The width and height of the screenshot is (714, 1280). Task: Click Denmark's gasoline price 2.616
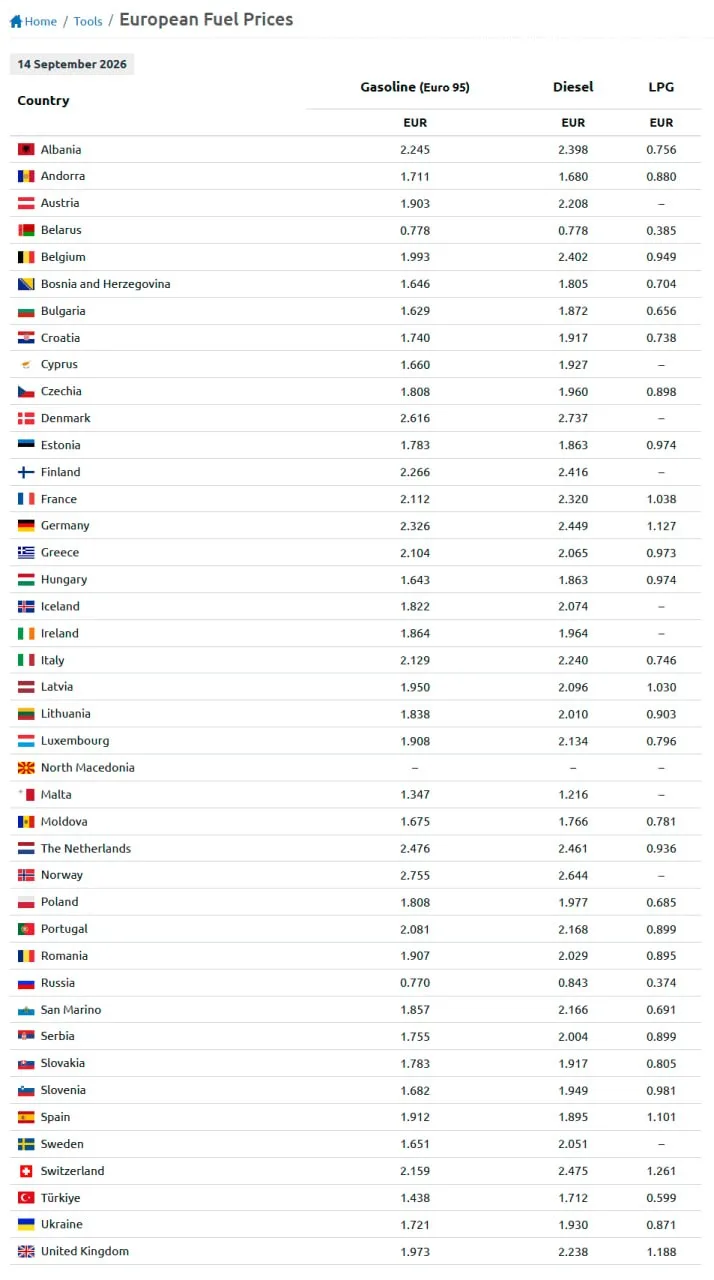tap(415, 418)
